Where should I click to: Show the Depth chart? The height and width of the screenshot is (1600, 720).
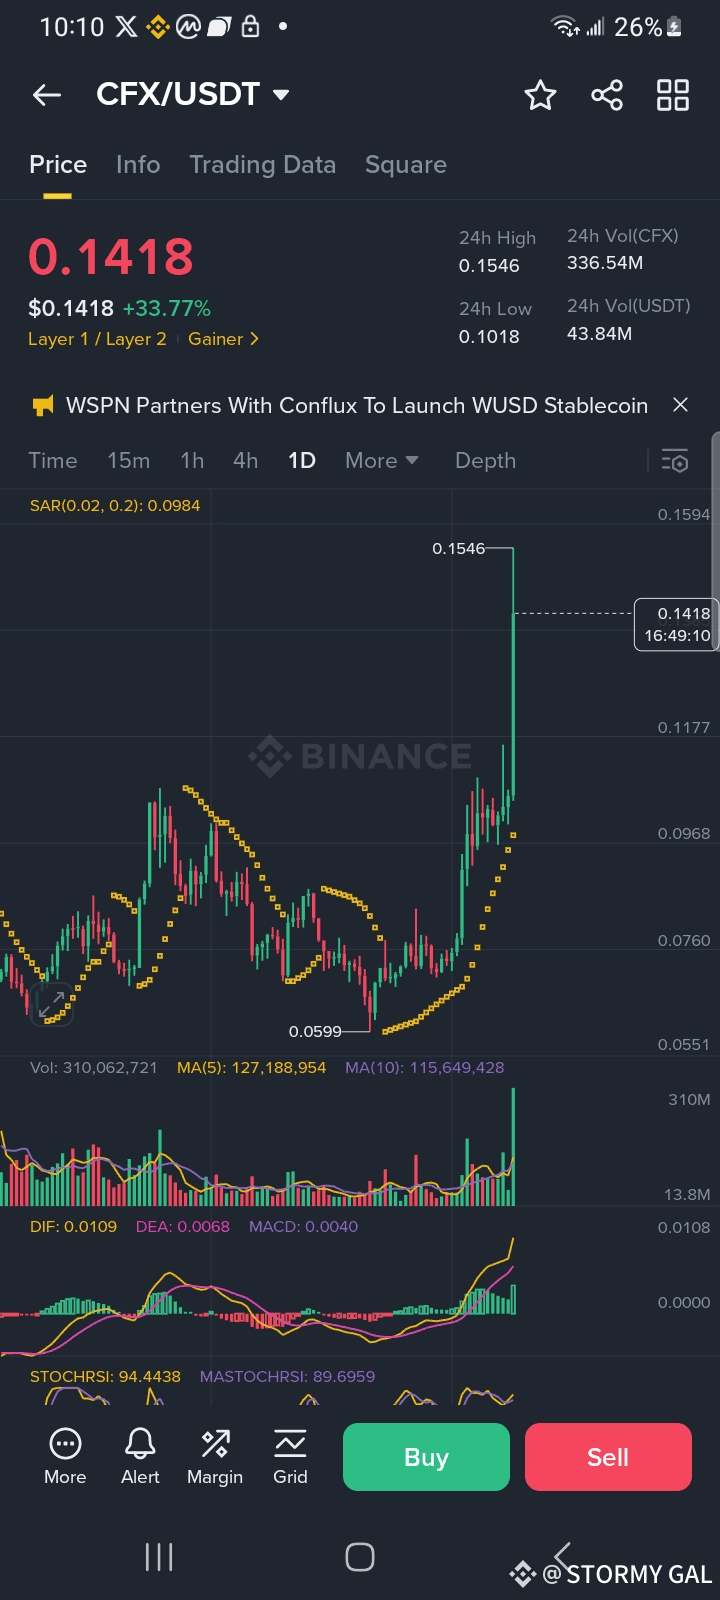[485, 461]
